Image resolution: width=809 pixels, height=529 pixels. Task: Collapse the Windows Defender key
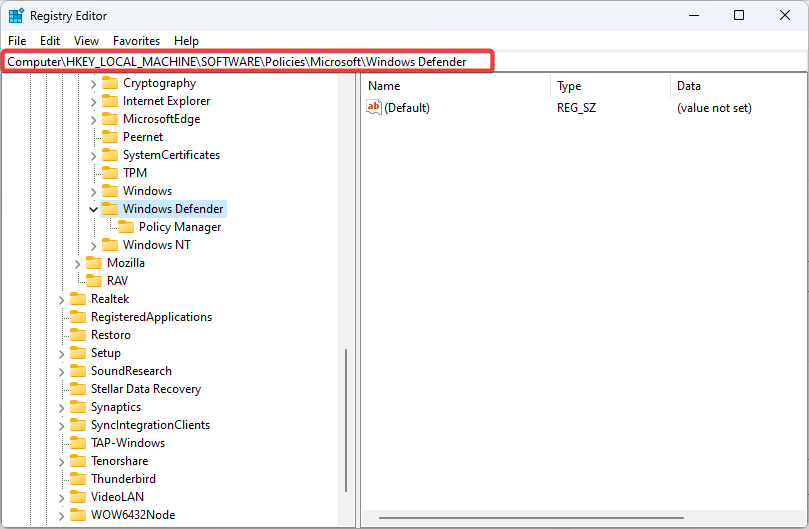93,209
